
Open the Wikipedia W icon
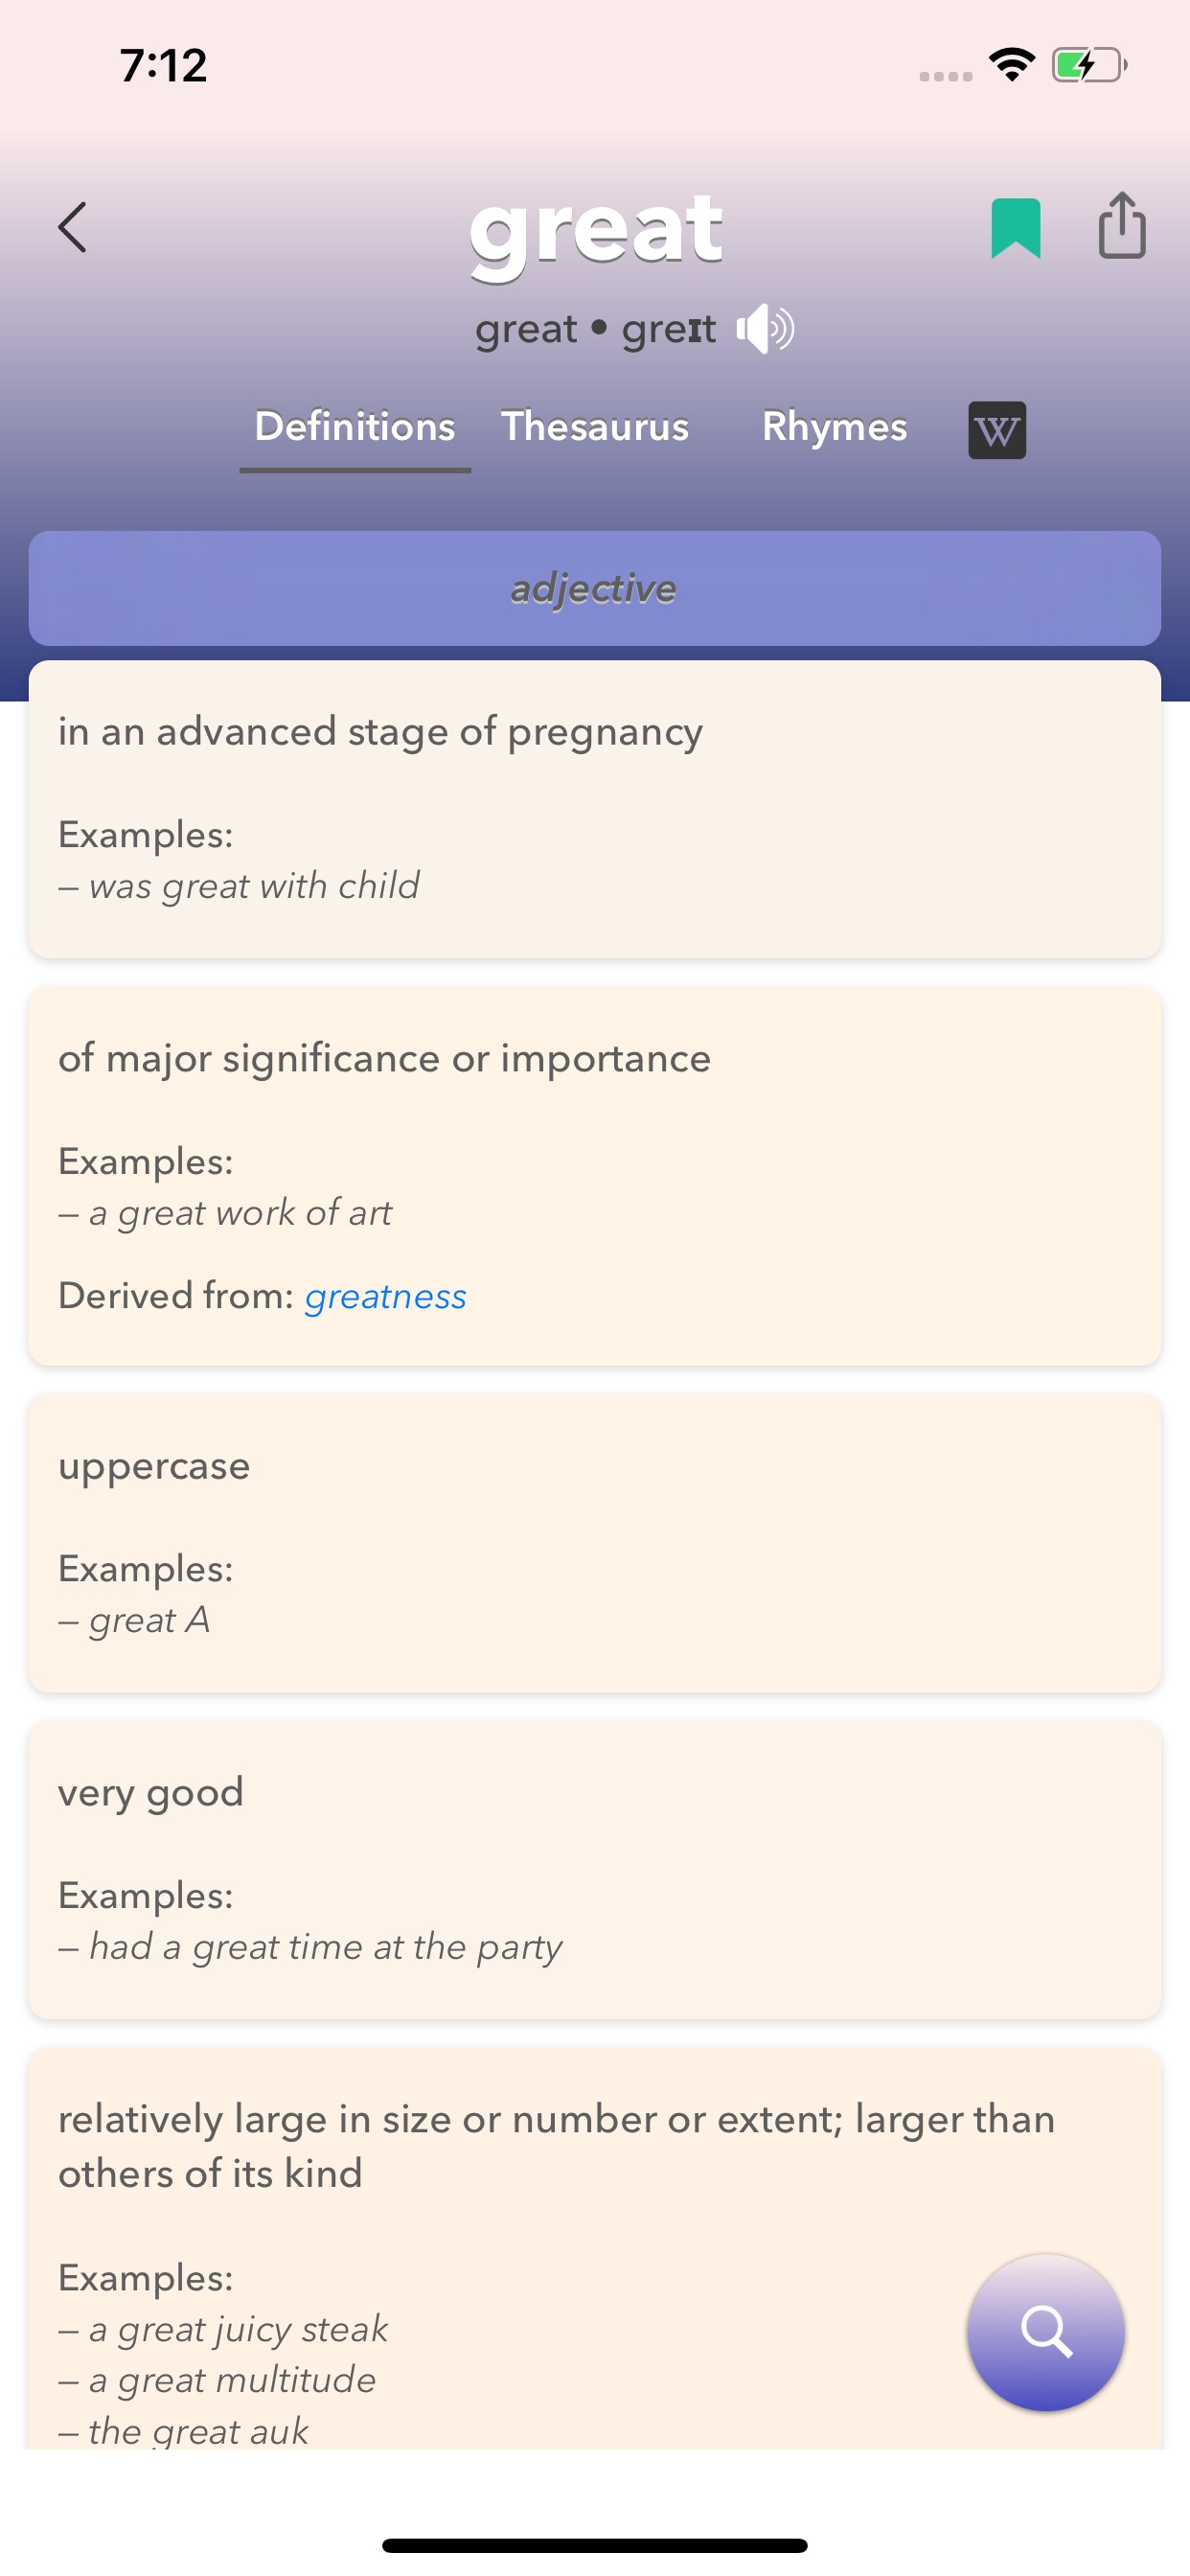coord(997,430)
